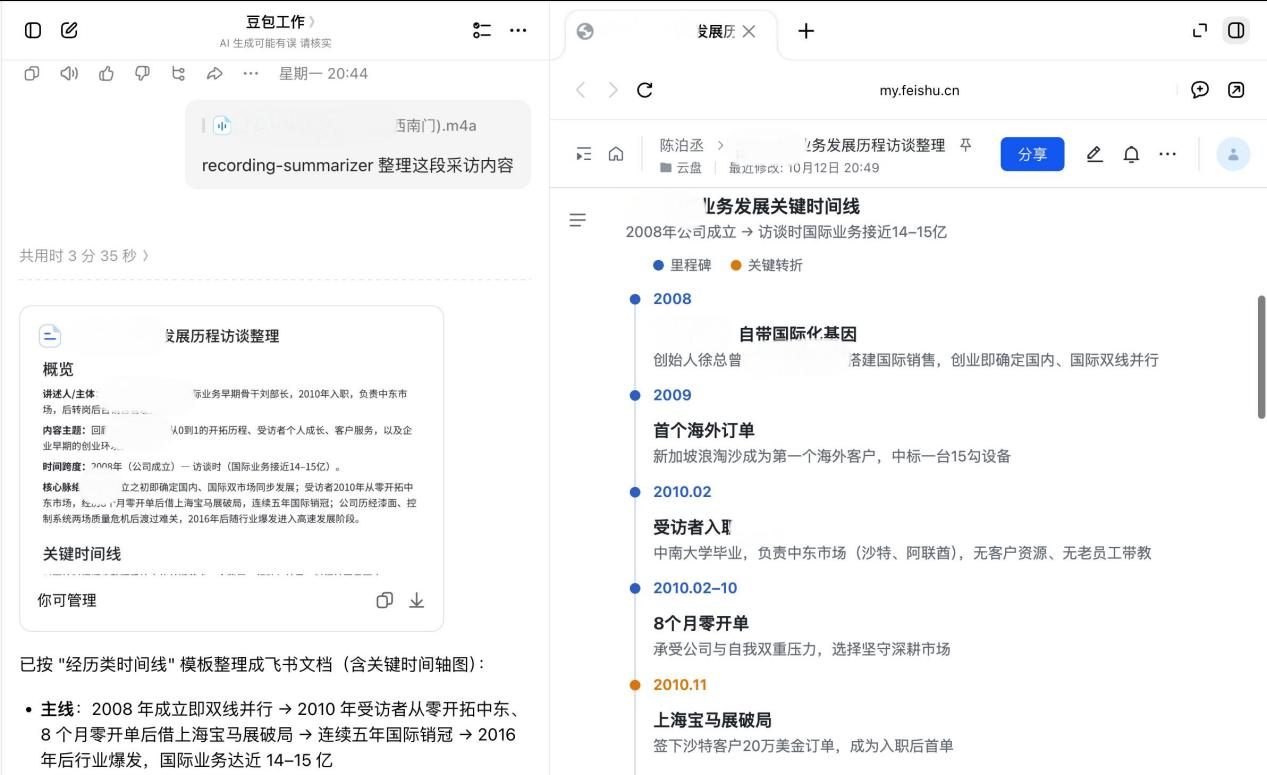
Task: Click the 里程碑 legend dot
Action: pos(658,265)
